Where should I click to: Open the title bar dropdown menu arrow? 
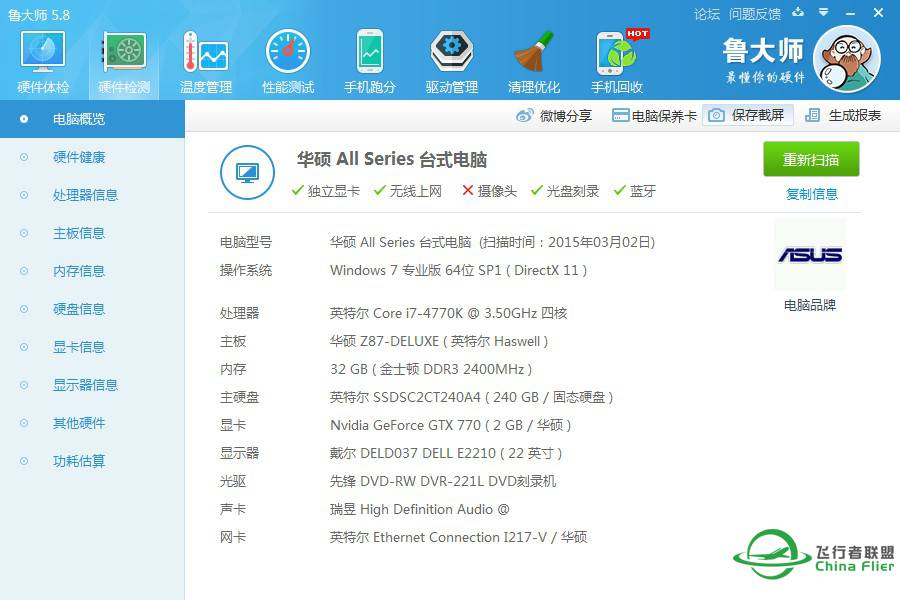point(824,12)
